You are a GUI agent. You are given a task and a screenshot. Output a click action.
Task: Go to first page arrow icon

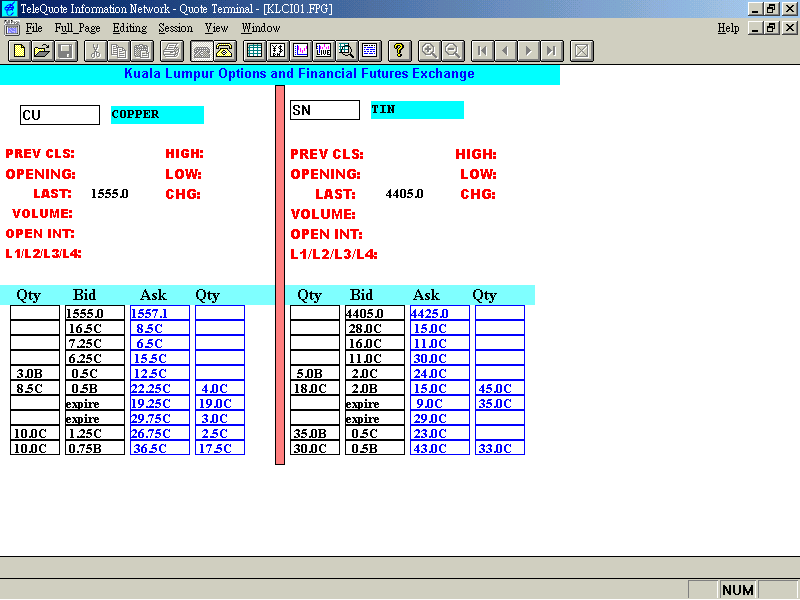482,51
